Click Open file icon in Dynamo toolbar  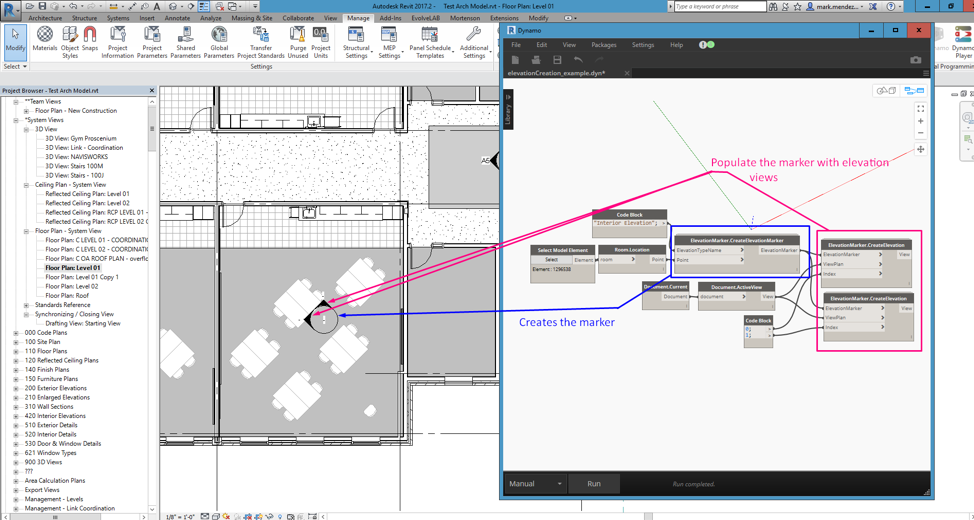click(x=536, y=60)
